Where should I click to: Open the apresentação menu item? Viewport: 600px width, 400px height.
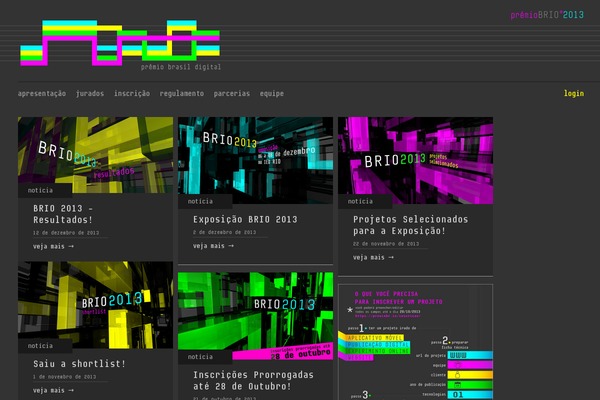[42, 93]
